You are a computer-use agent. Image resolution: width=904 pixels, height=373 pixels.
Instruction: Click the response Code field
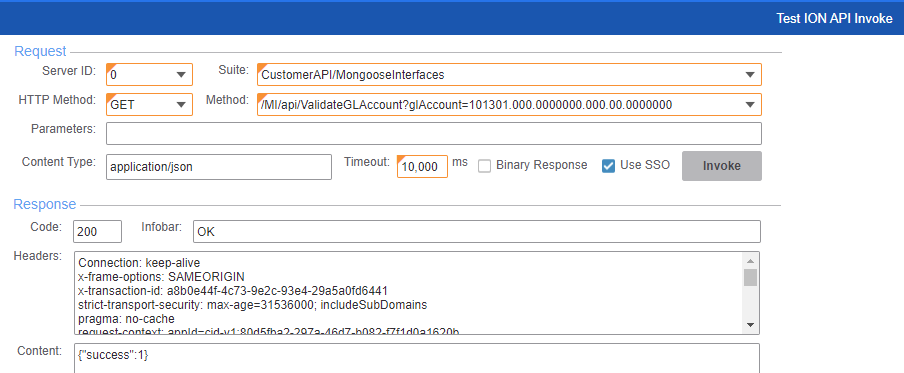coord(97,232)
